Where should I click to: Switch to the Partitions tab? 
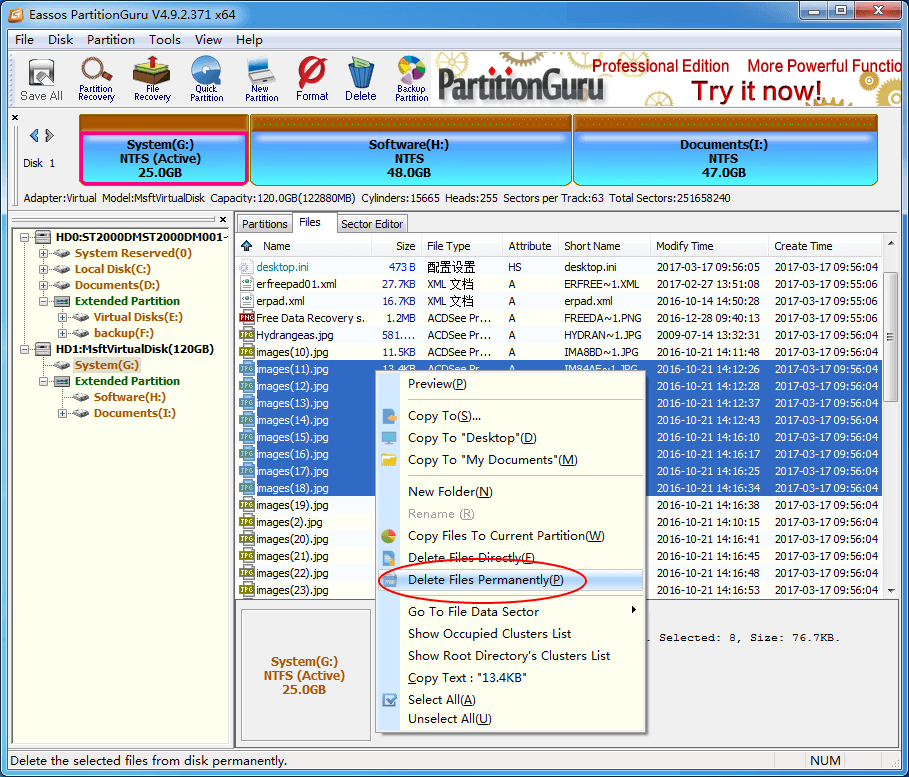[x=264, y=224]
